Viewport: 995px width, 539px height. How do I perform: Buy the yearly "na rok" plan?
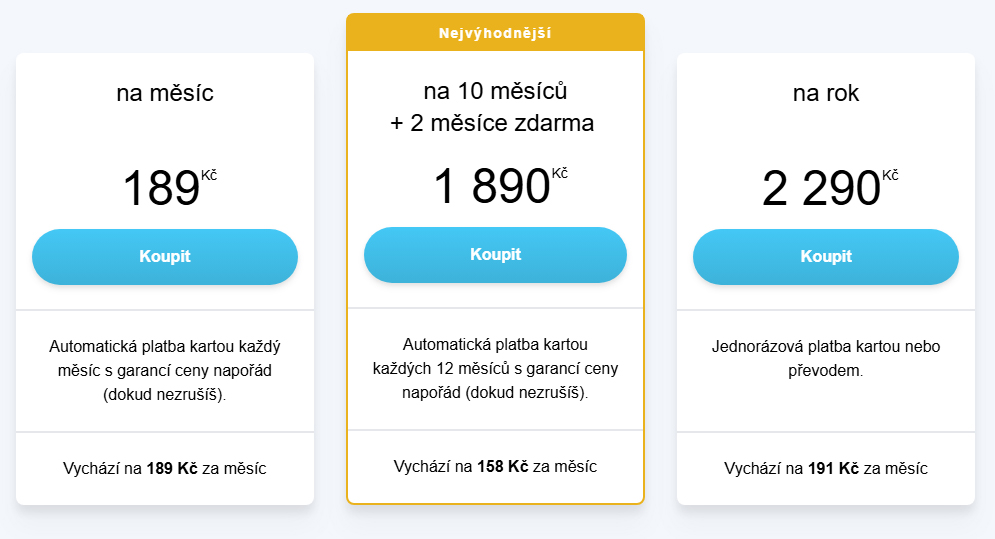pyautogui.click(x=825, y=257)
